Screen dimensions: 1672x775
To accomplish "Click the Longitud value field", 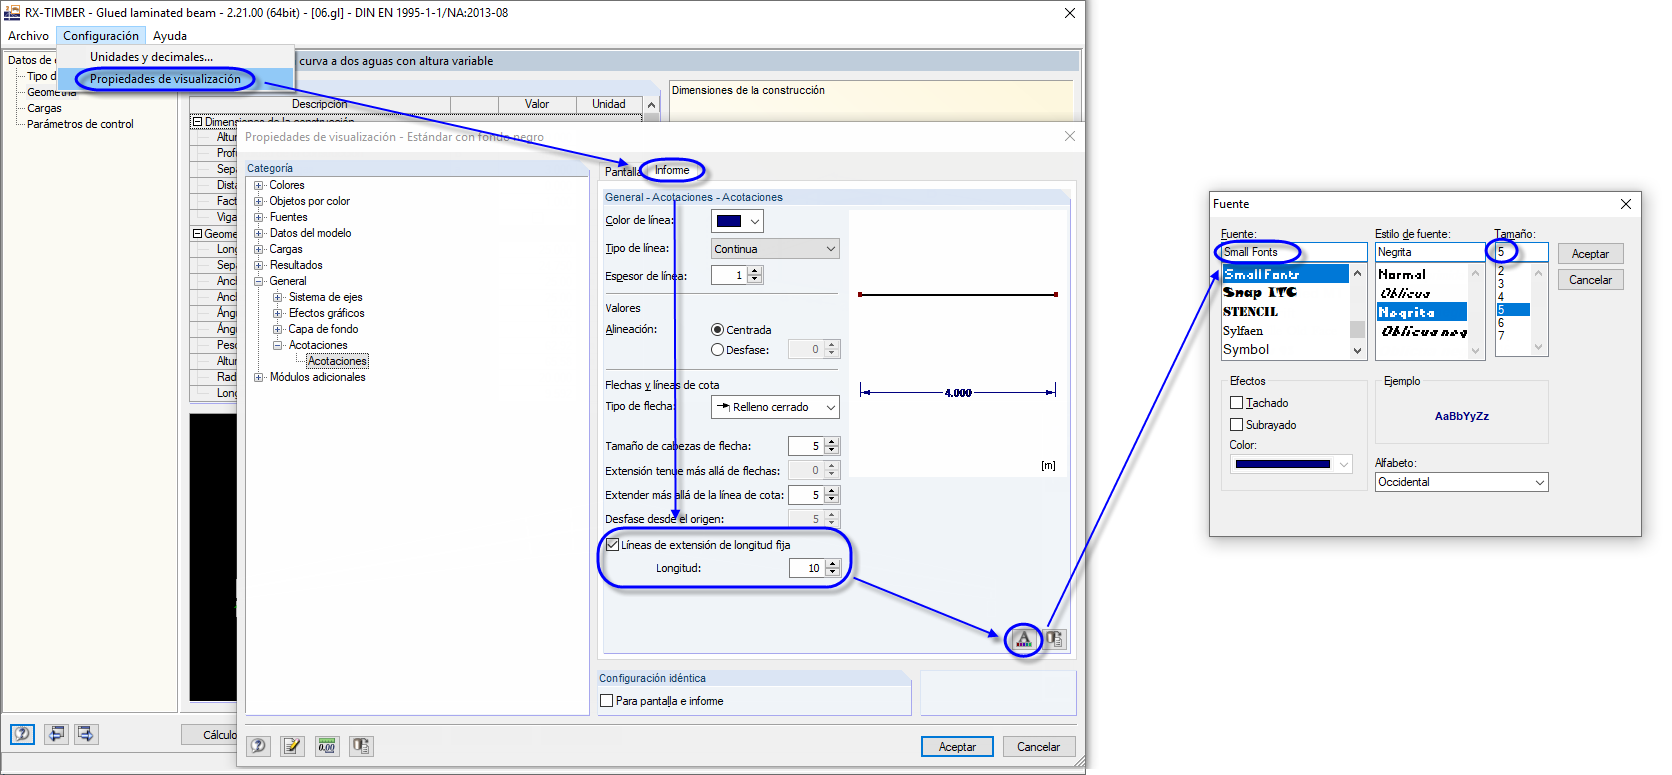I will (806, 568).
